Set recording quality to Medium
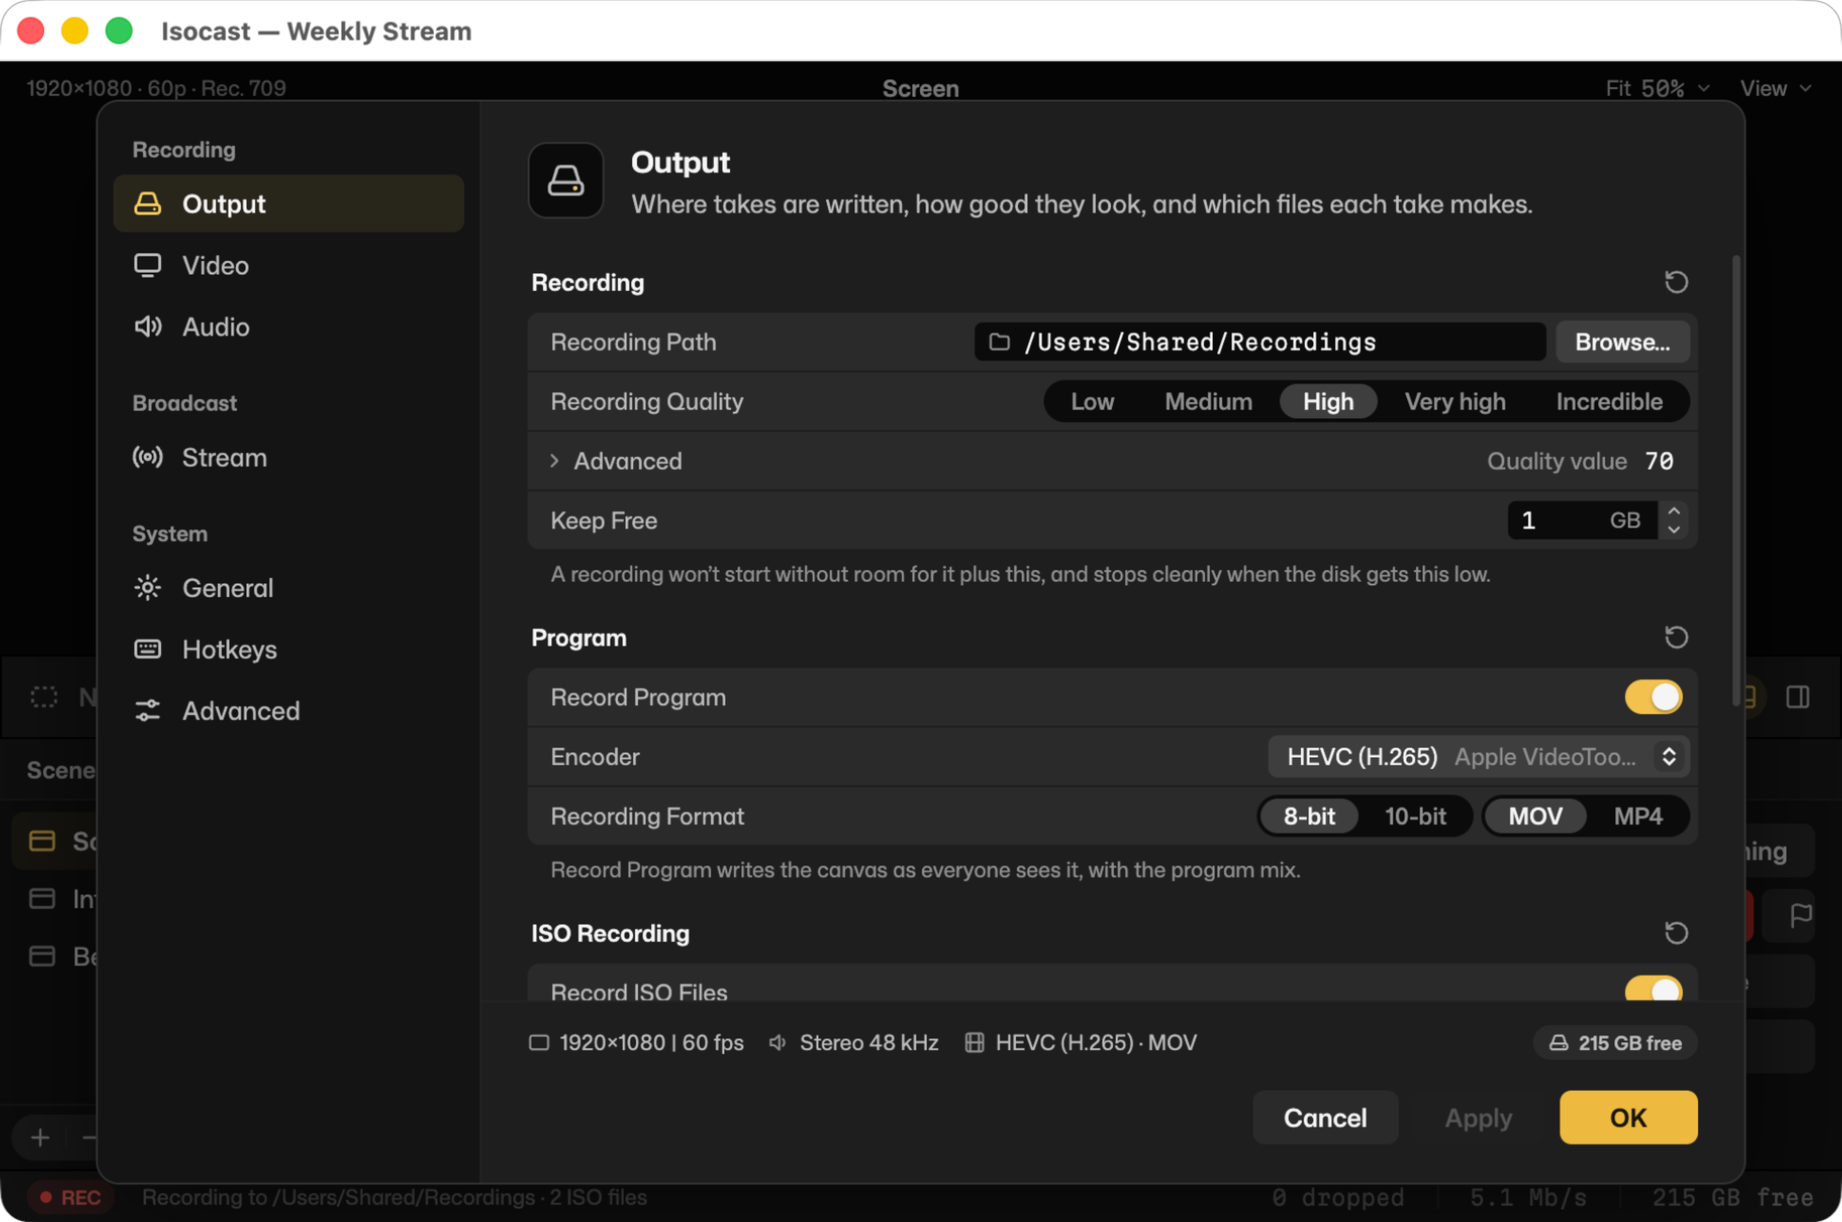1842x1222 pixels. 1208,402
